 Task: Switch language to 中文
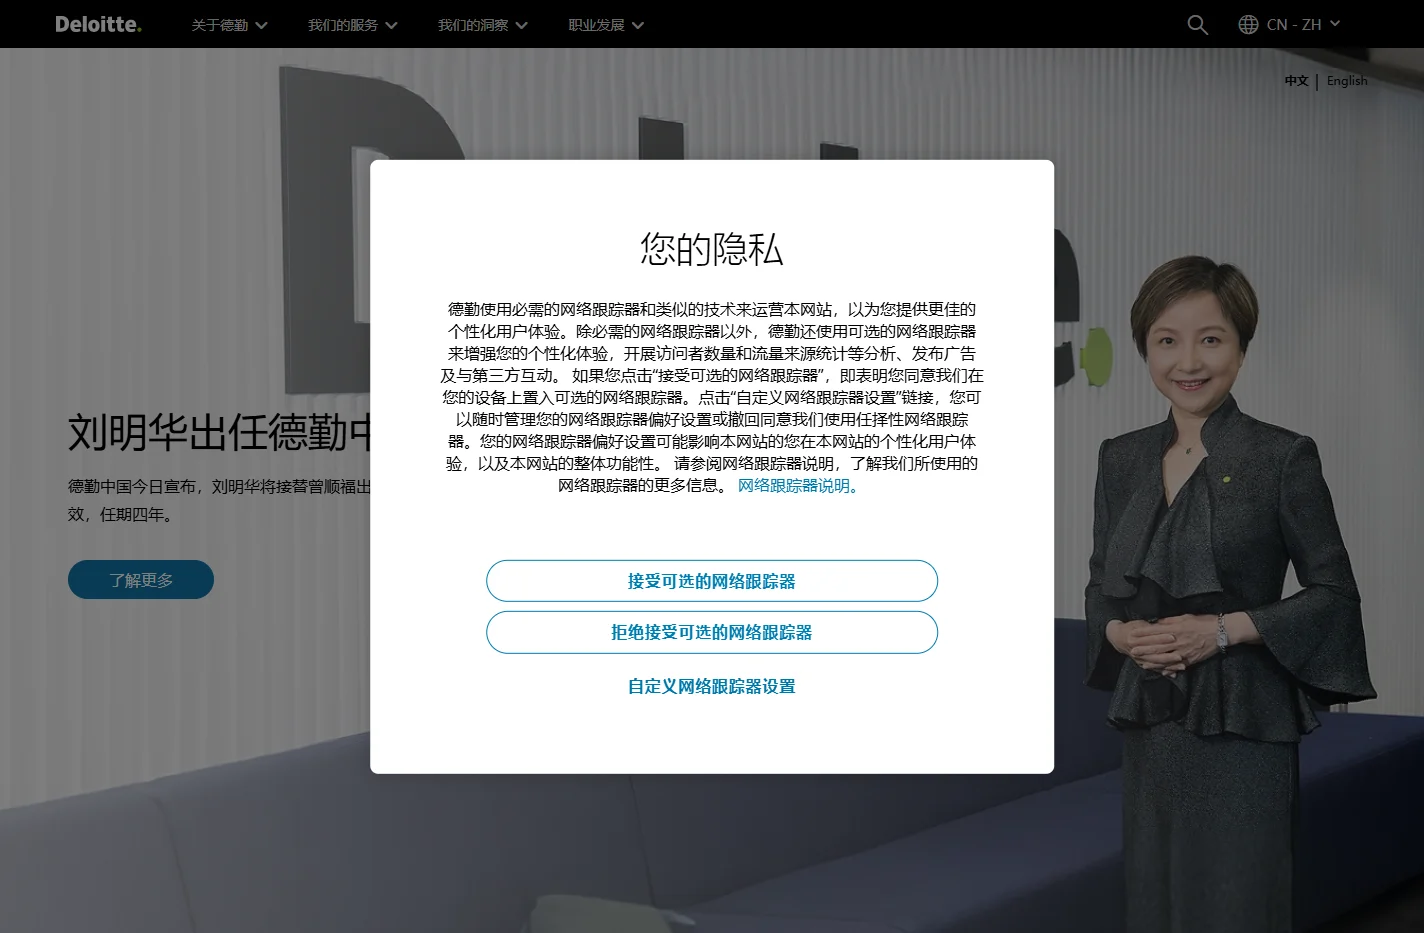pos(1296,81)
